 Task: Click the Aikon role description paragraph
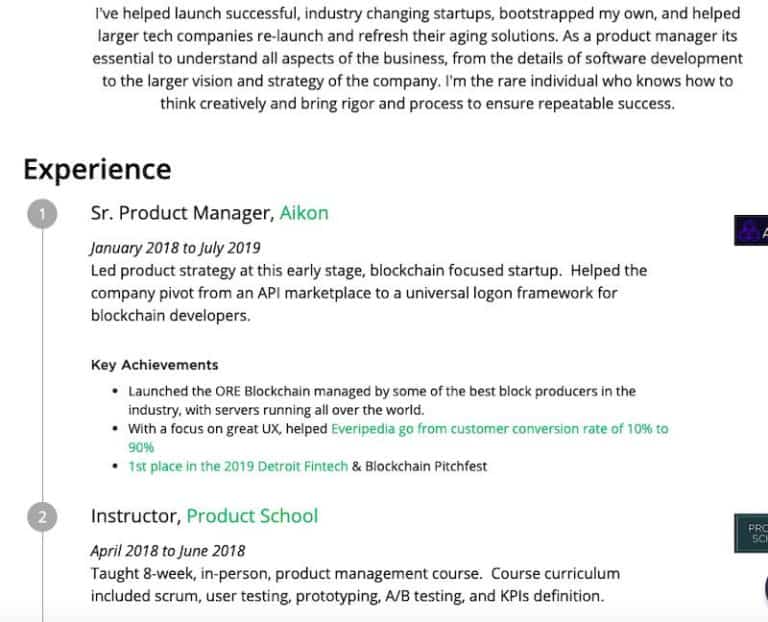[x=368, y=292]
